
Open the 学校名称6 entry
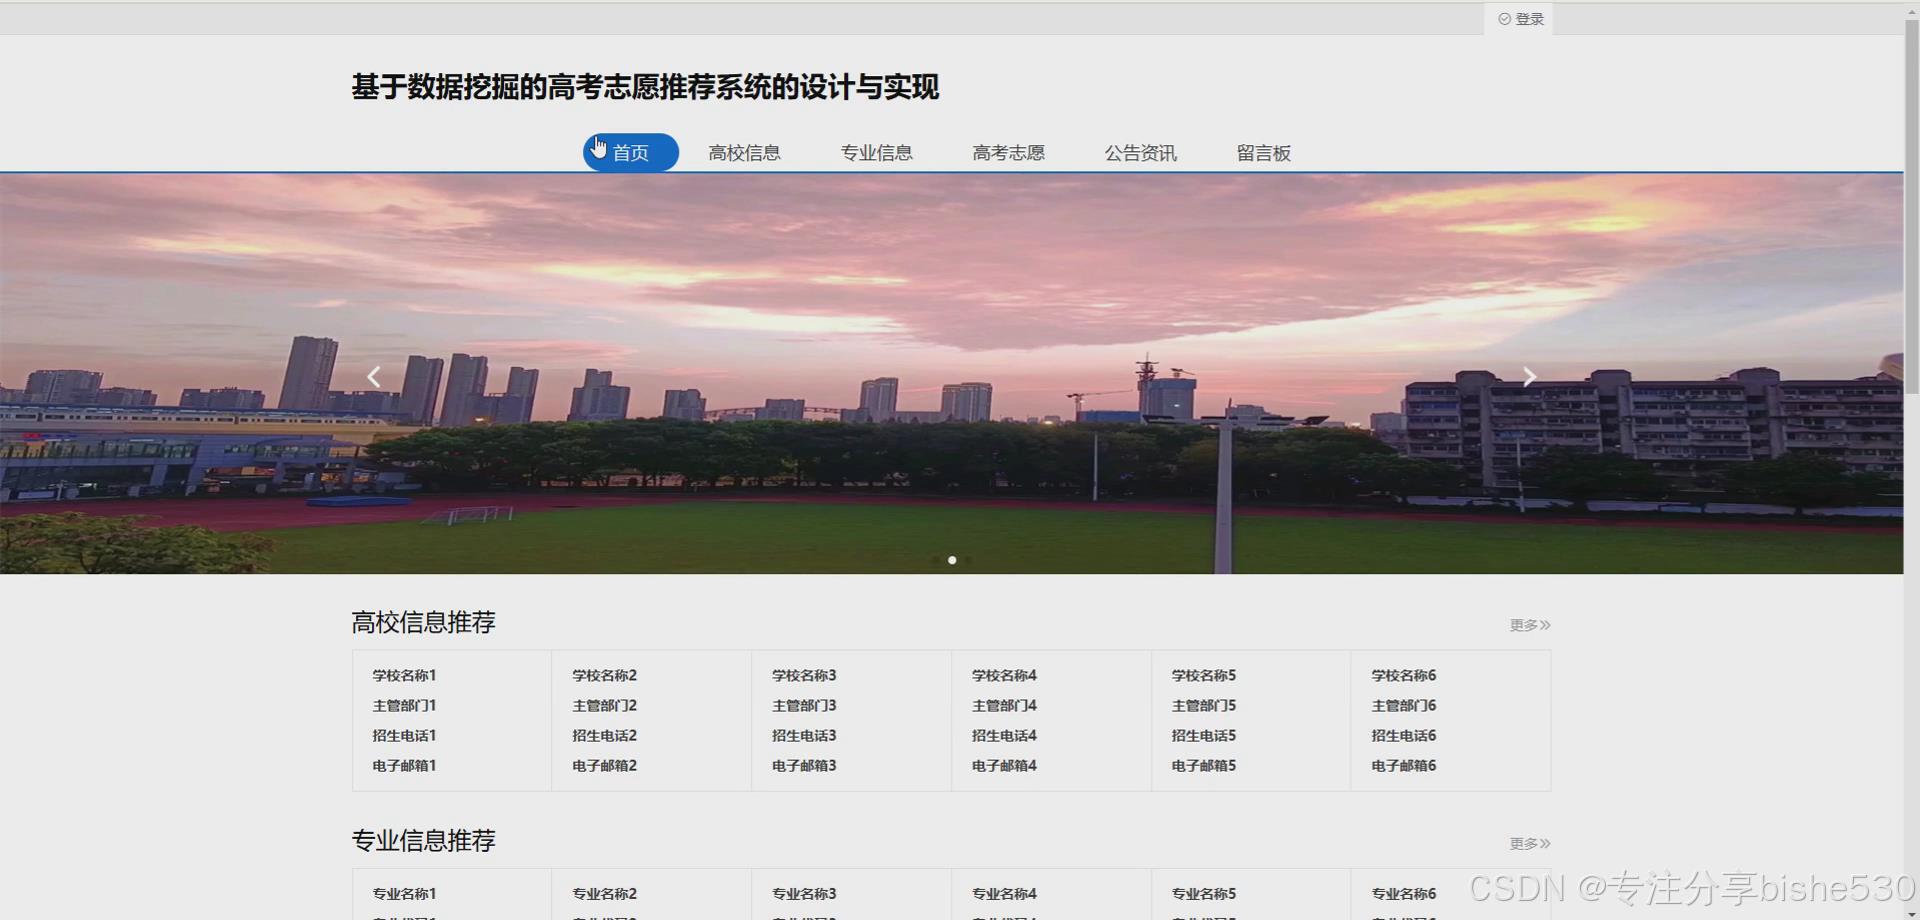click(1404, 676)
